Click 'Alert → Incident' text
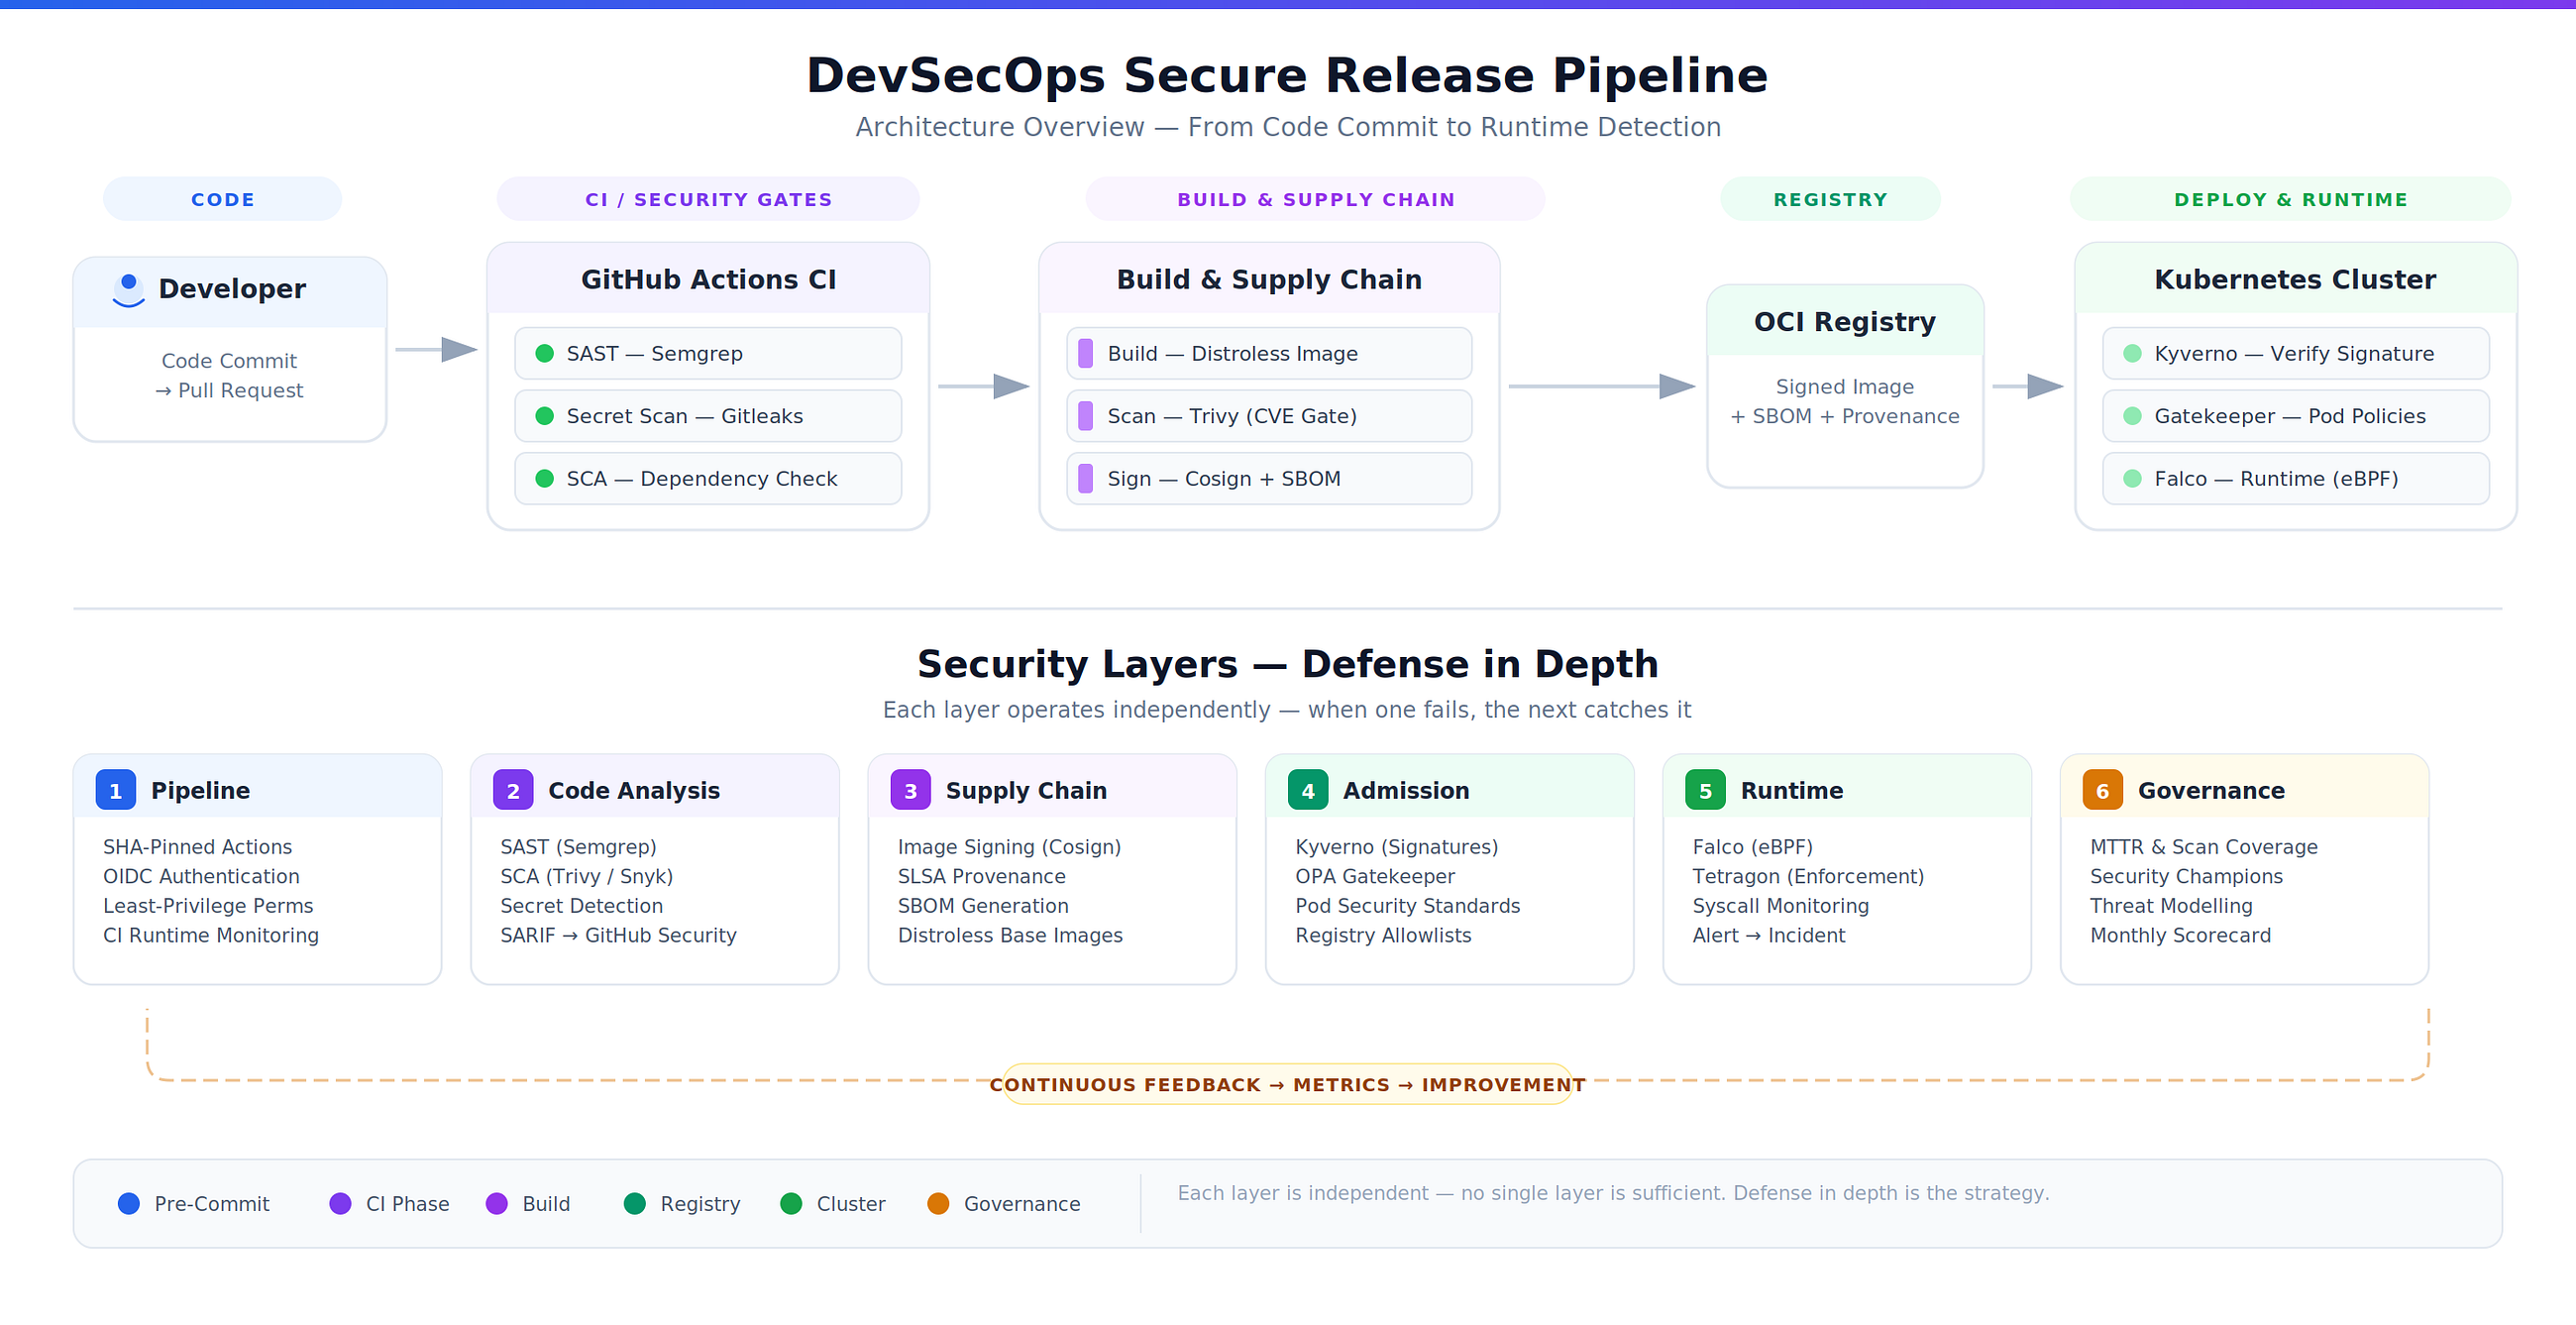 point(1768,936)
